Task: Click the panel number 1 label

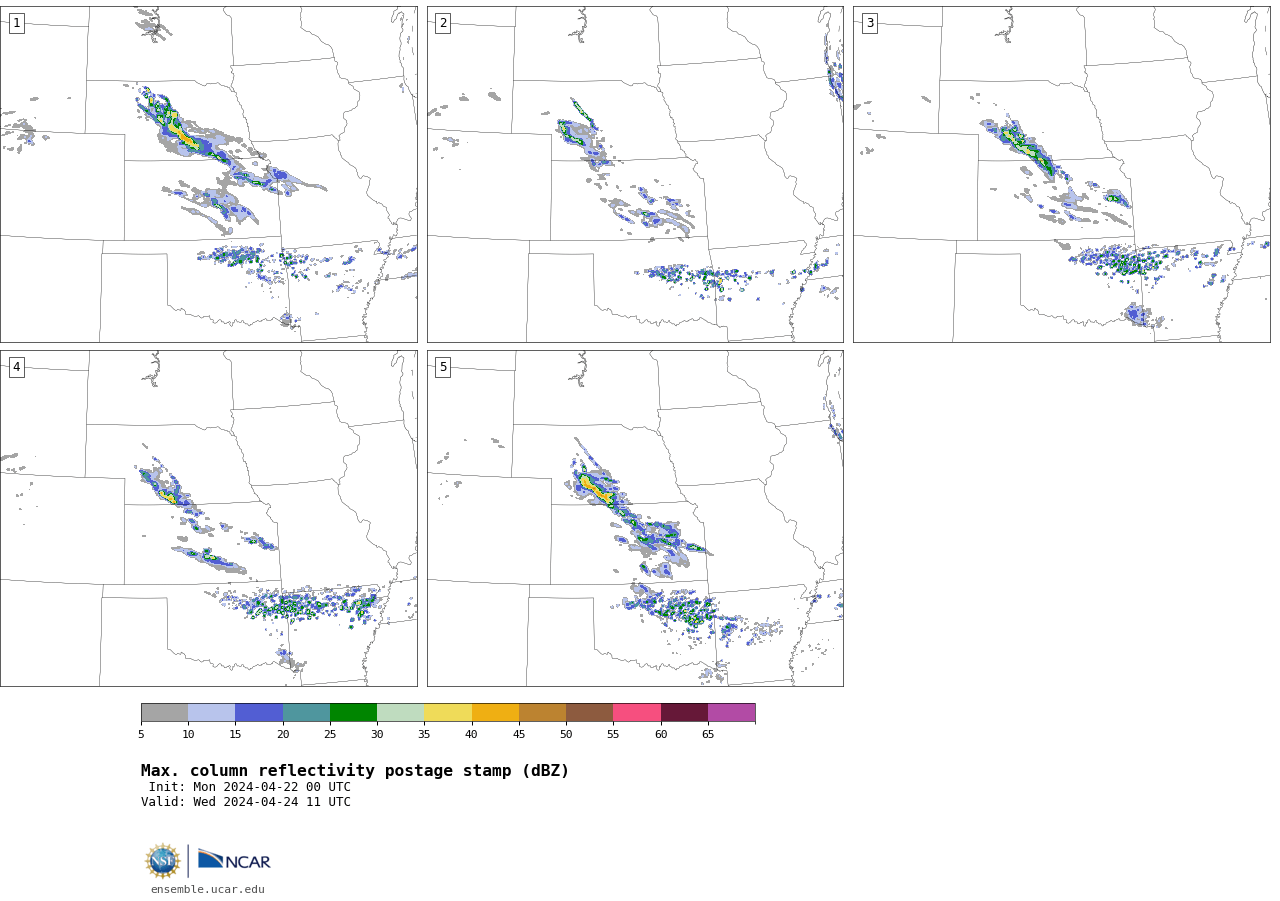Action: [16, 23]
